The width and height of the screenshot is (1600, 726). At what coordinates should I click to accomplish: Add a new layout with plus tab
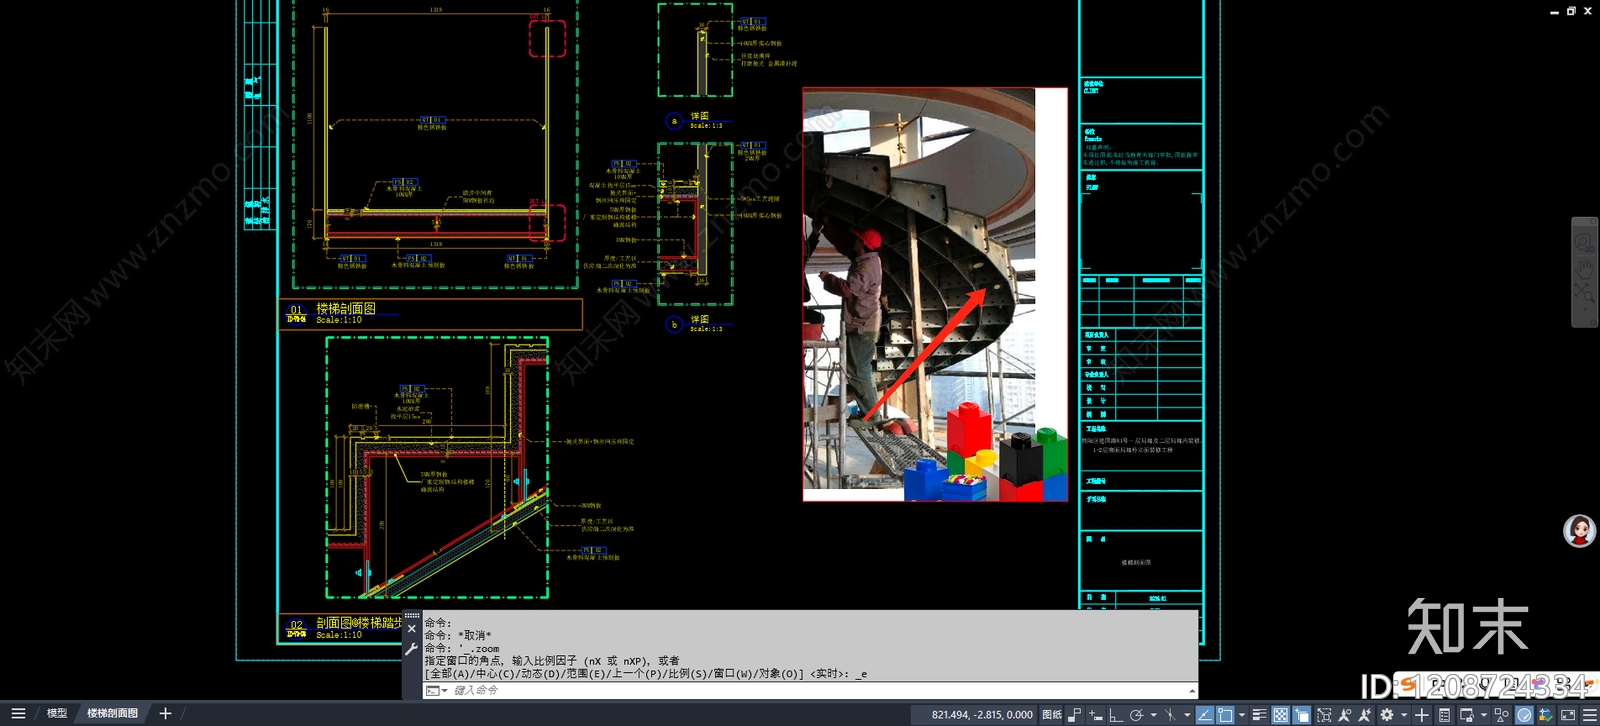(165, 714)
